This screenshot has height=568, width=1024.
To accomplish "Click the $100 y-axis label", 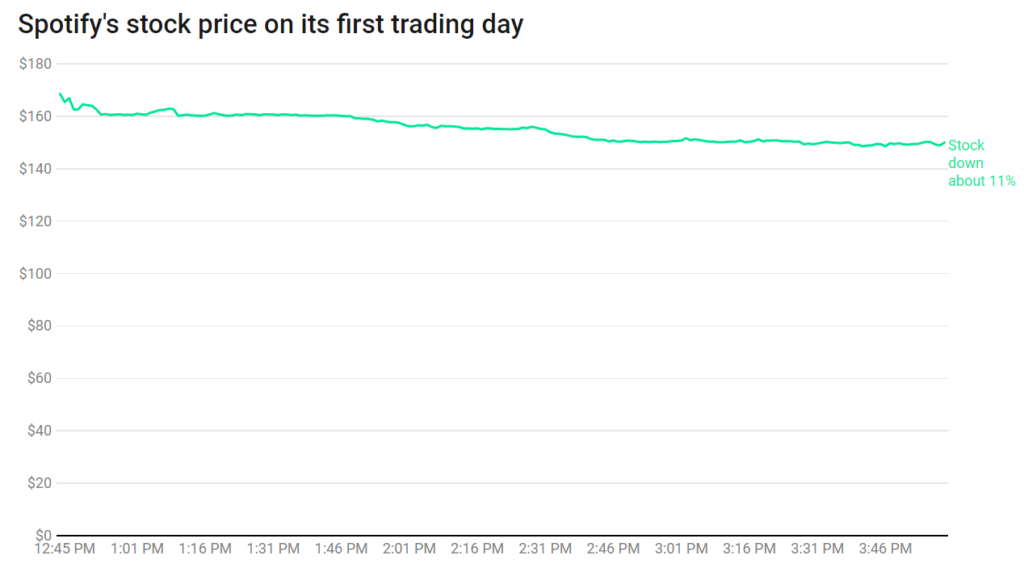I will click(35, 274).
